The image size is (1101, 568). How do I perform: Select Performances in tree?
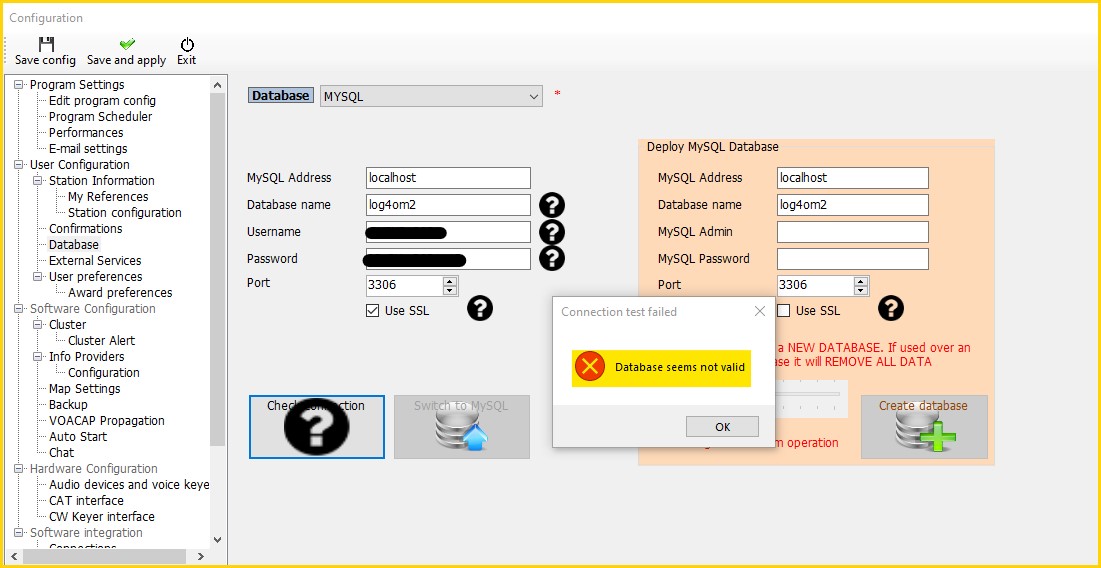coord(86,133)
